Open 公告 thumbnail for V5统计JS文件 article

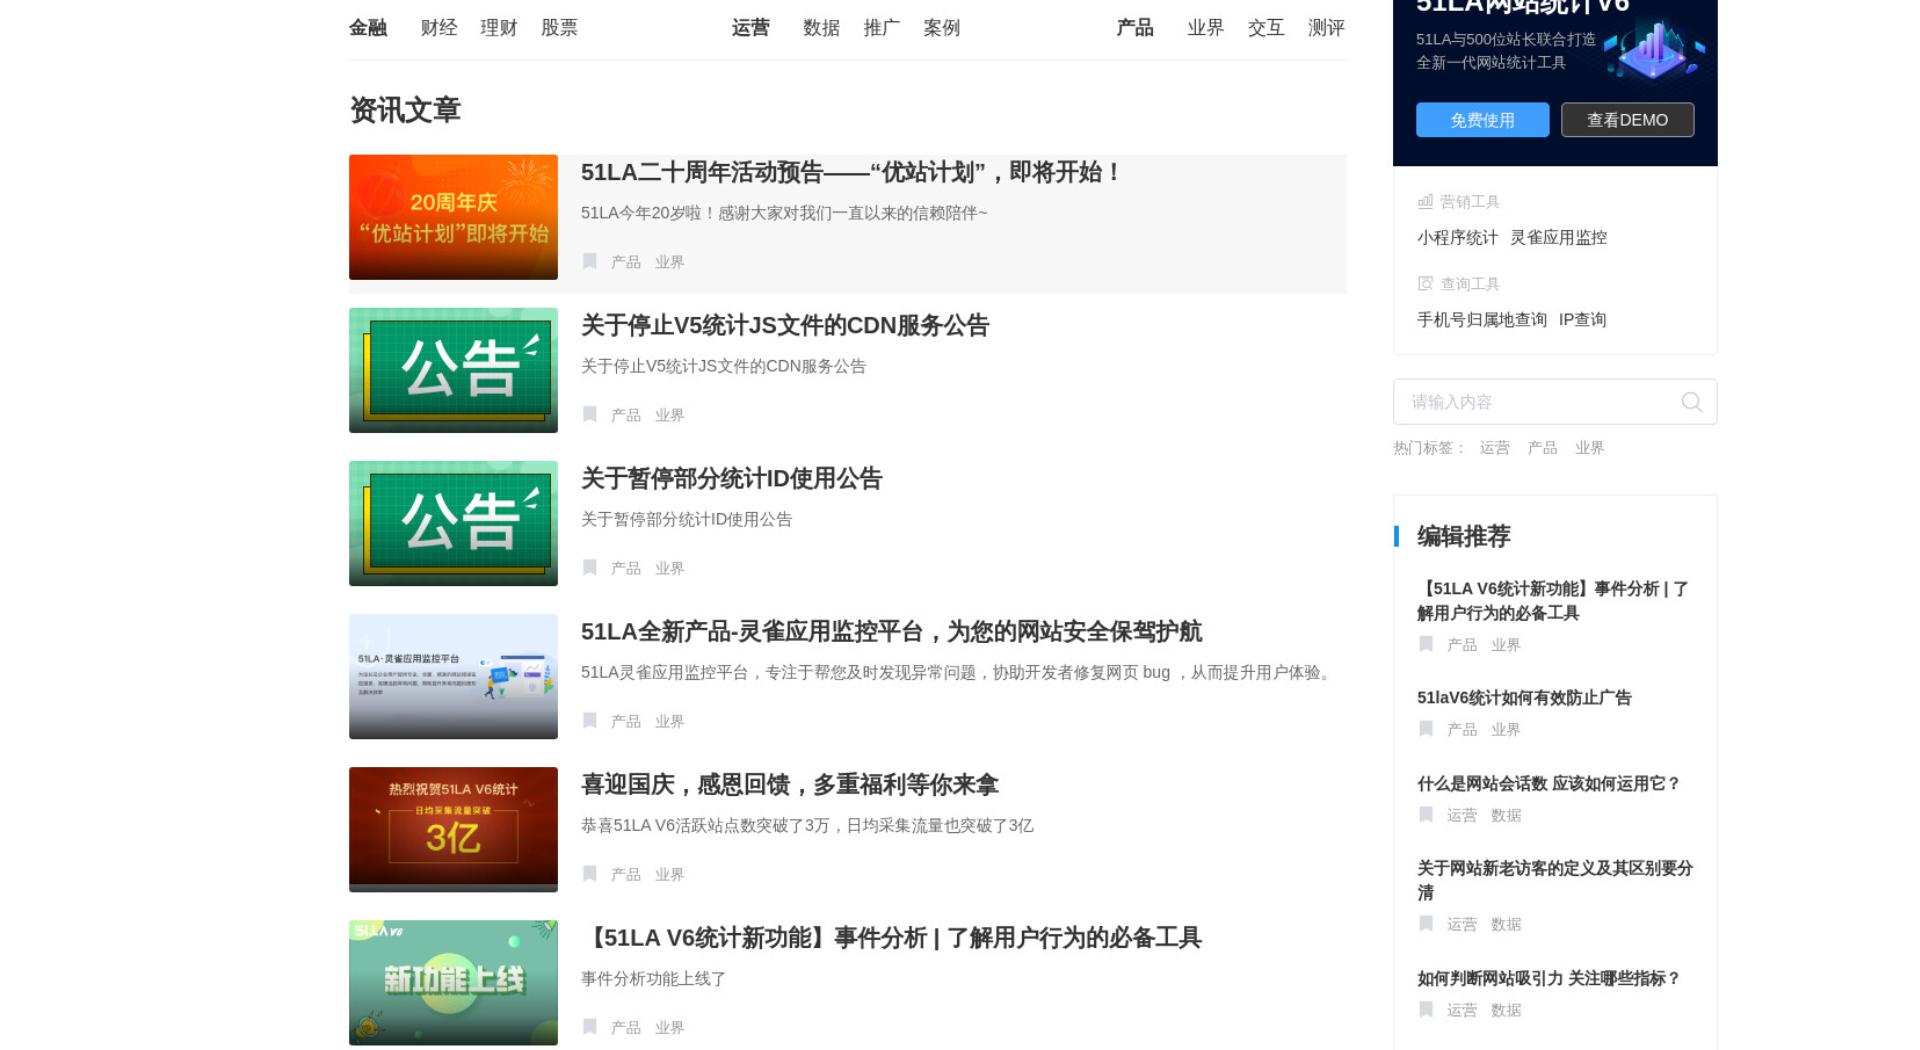tap(453, 370)
